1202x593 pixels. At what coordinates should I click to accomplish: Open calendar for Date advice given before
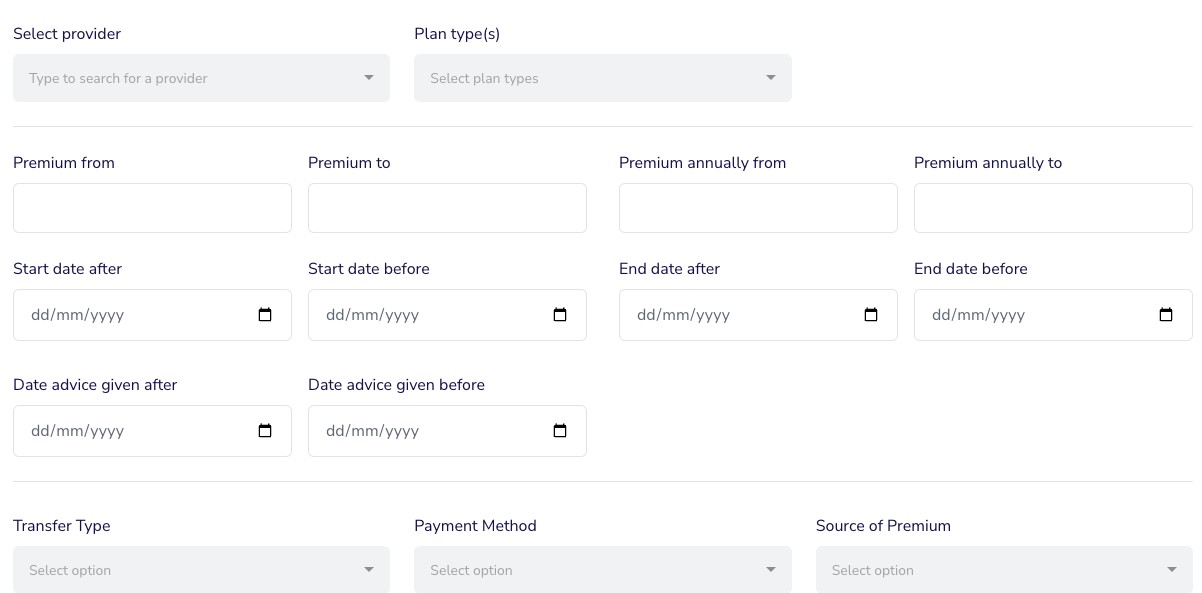point(560,431)
